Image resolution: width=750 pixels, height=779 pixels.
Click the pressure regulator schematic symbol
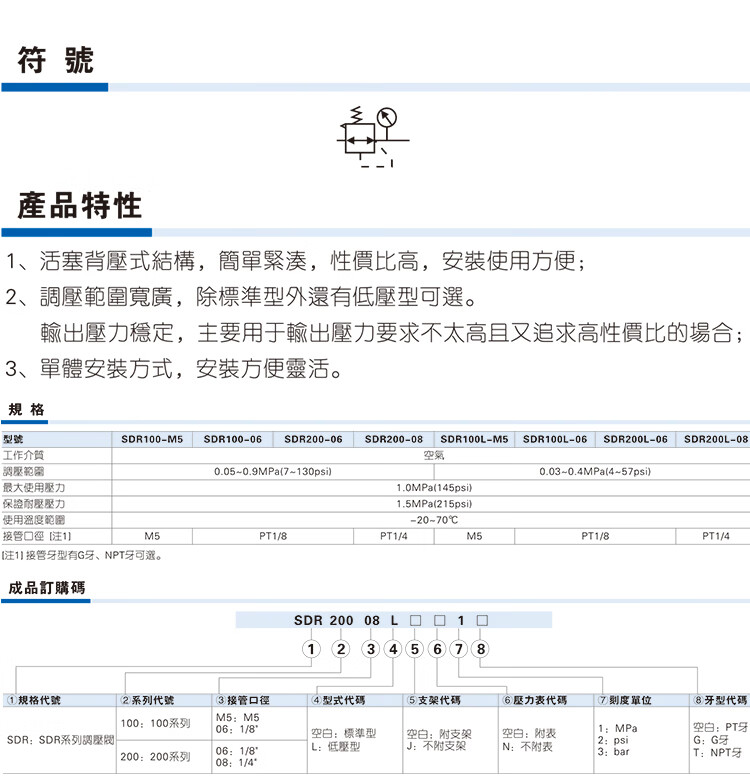pyautogui.click(x=371, y=136)
